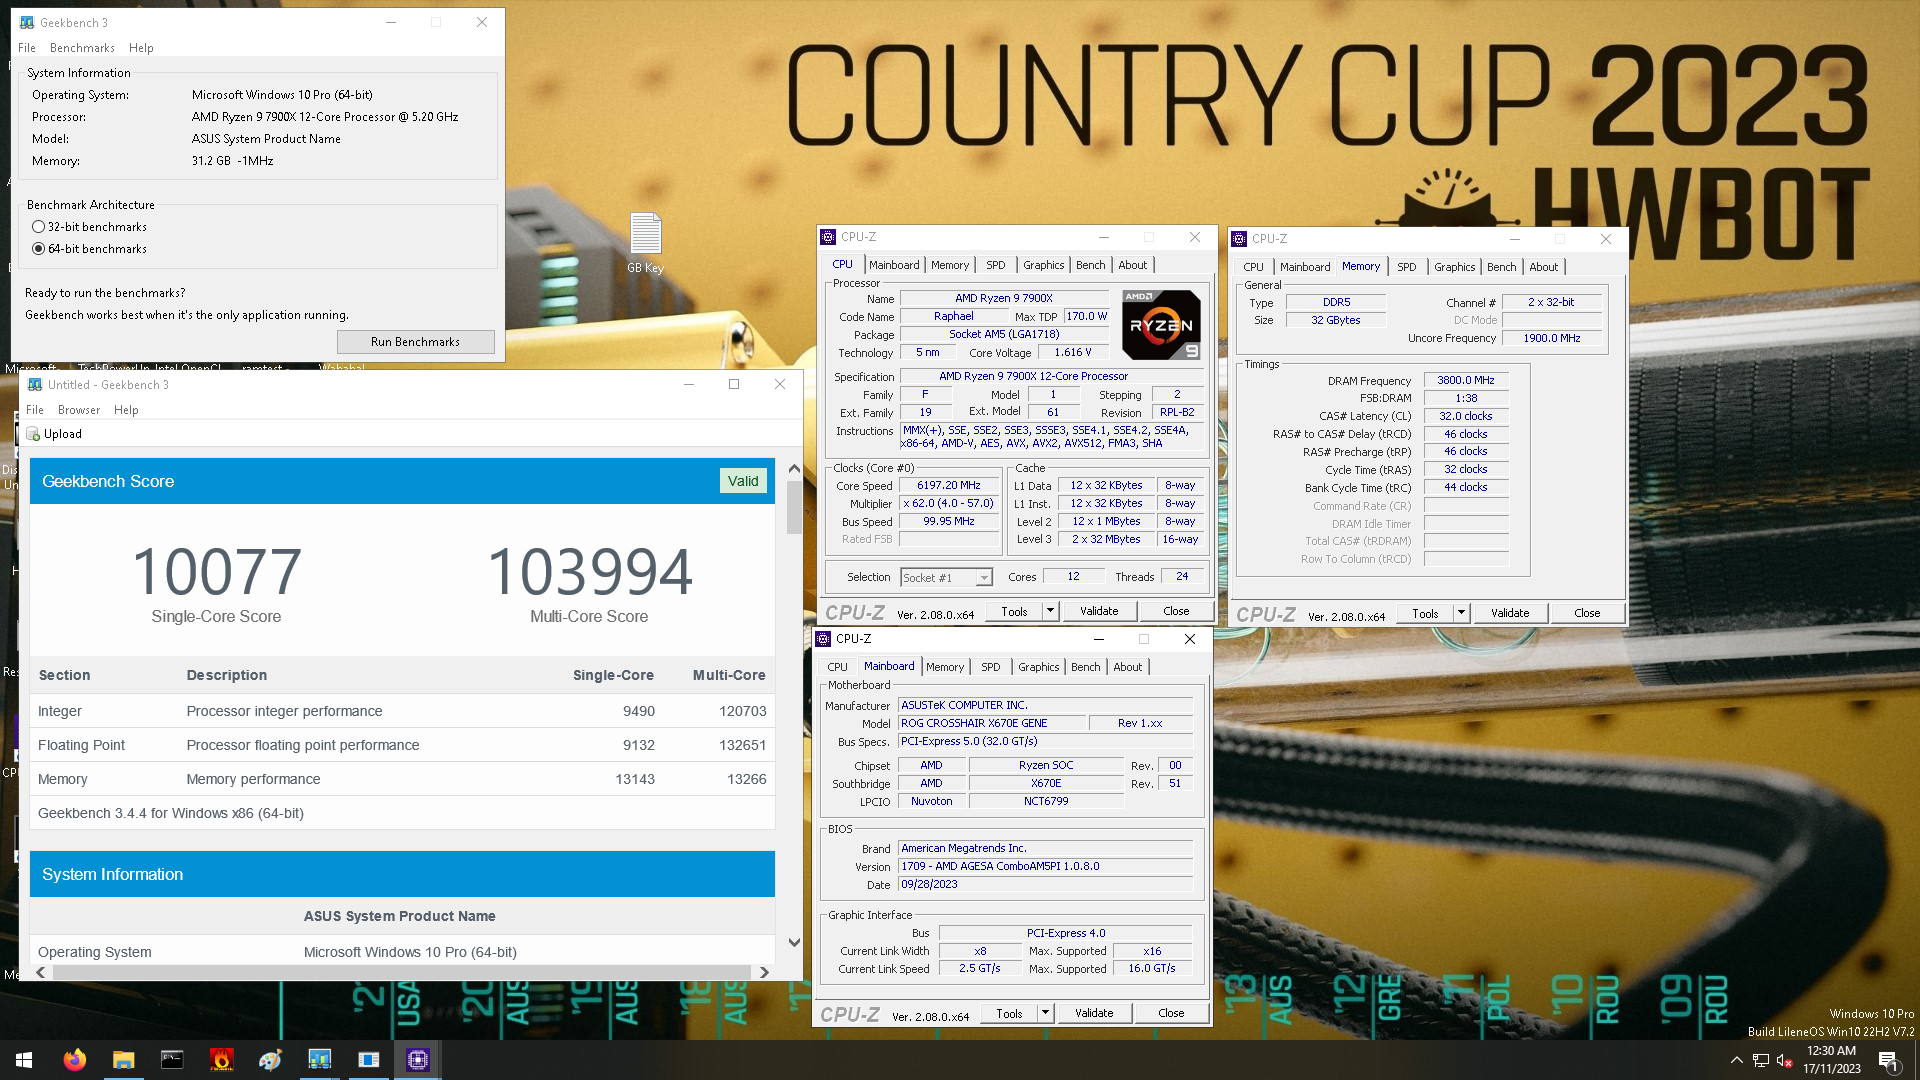Open Paint from the taskbar
The height and width of the screenshot is (1080, 1920).
tap(270, 1060)
